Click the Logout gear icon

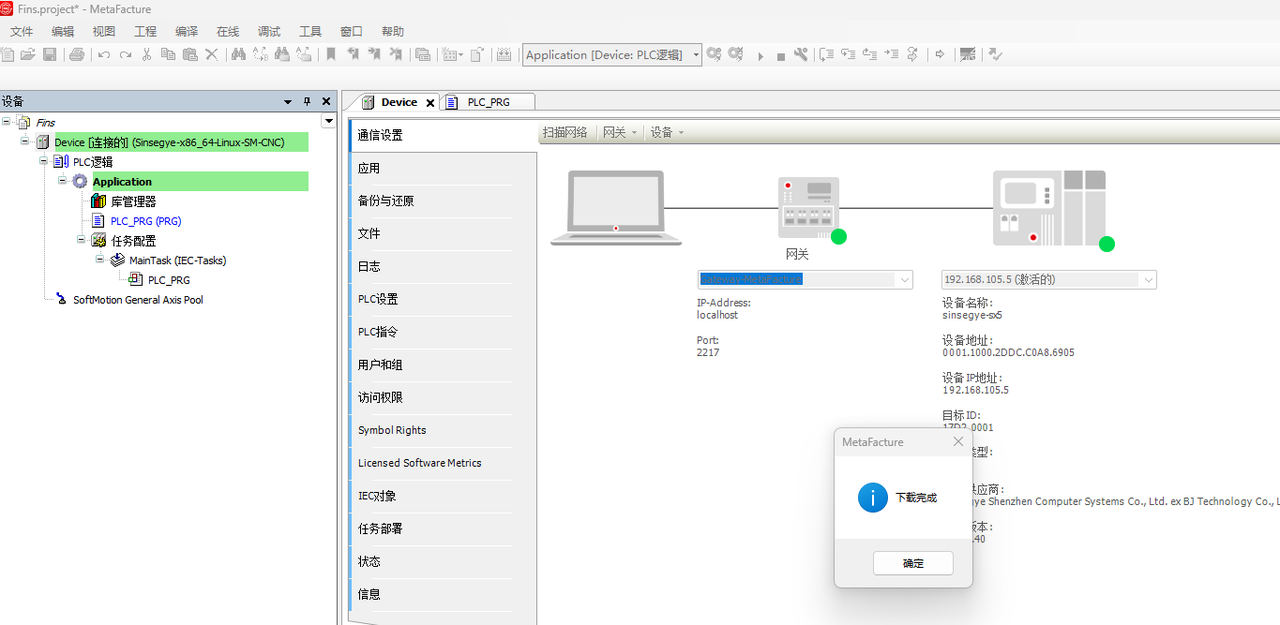point(735,55)
